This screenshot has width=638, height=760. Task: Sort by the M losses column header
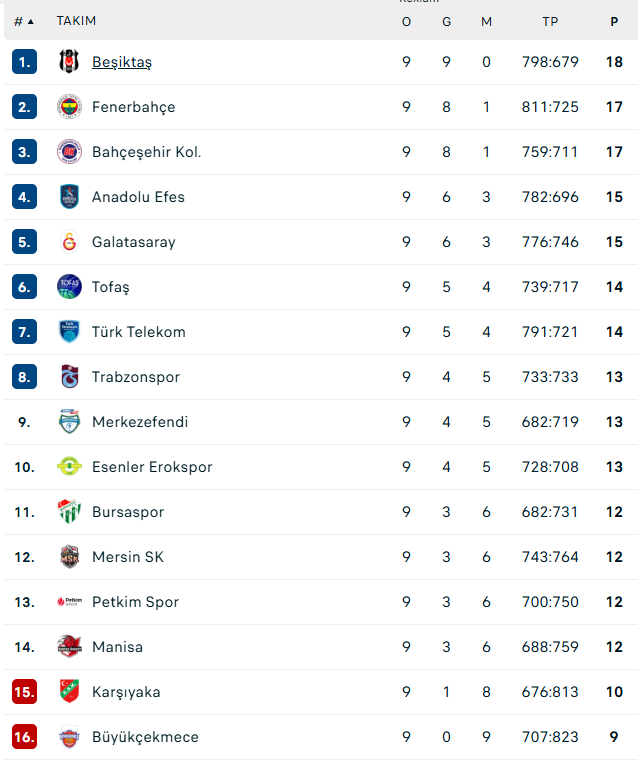pyautogui.click(x=486, y=21)
